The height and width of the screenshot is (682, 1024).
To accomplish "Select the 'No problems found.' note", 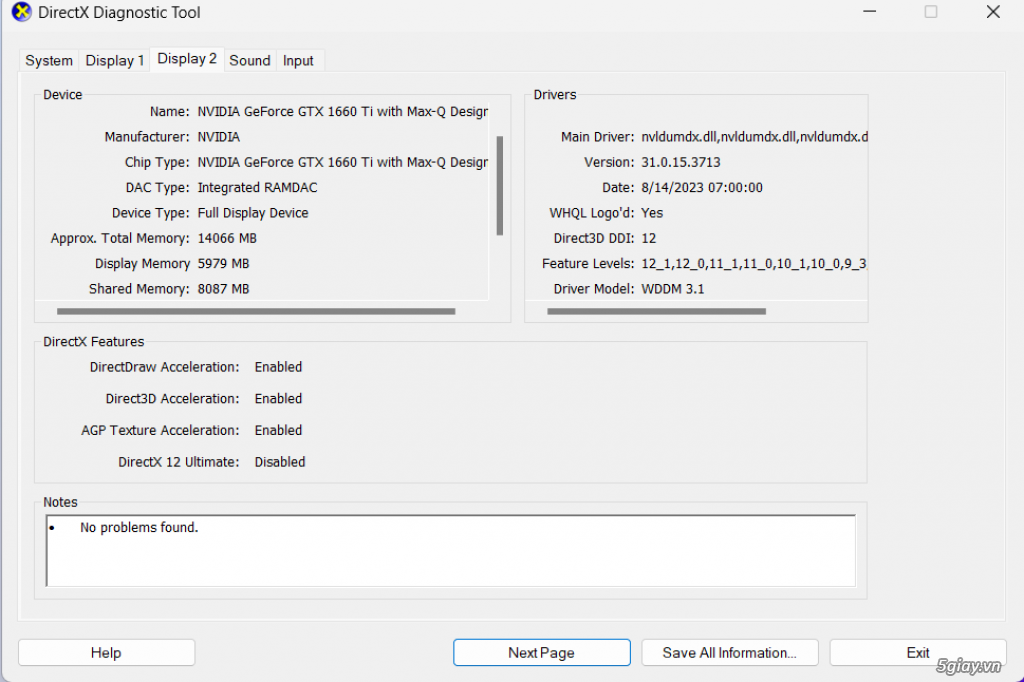I will [139, 527].
